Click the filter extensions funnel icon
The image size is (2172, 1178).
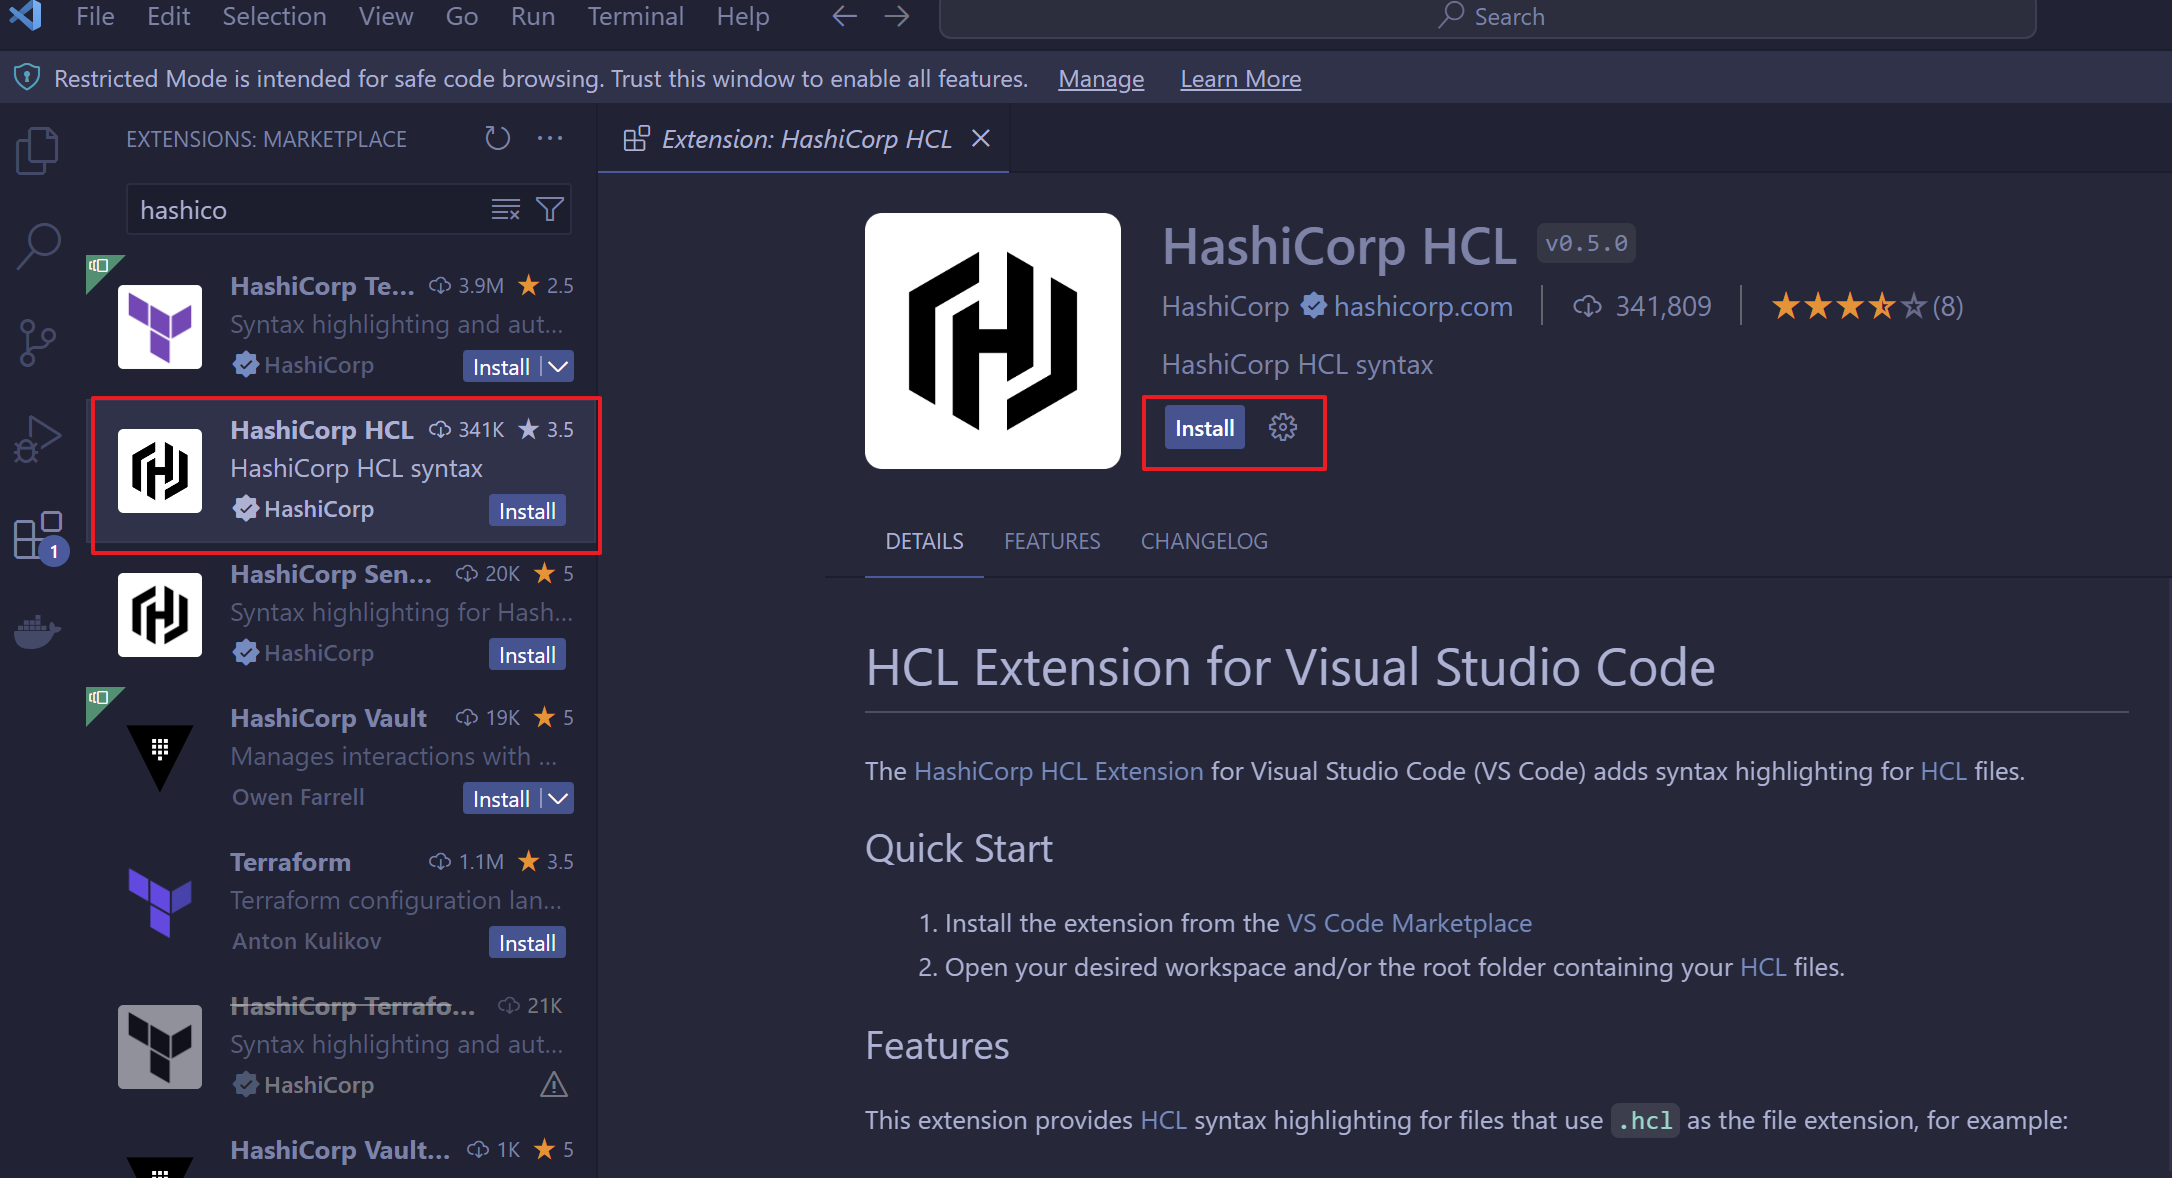[x=550, y=209]
